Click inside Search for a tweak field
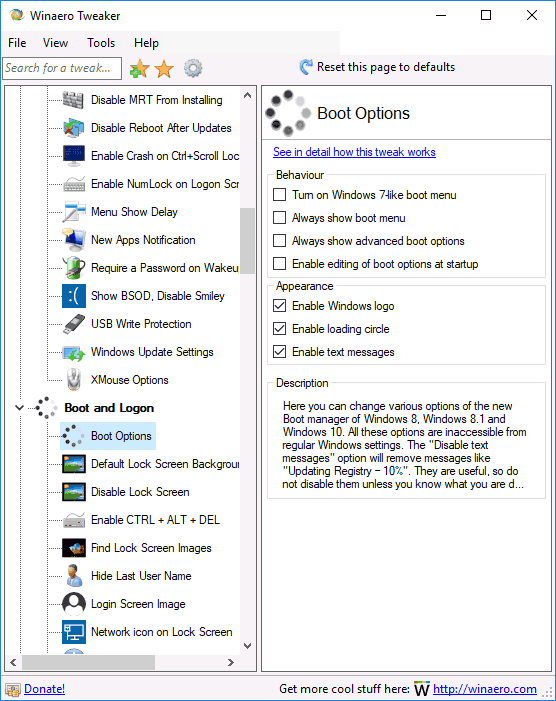Image resolution: width=556 pixels, height=701 pixels. pyautogui.click(x=62, y=68)
